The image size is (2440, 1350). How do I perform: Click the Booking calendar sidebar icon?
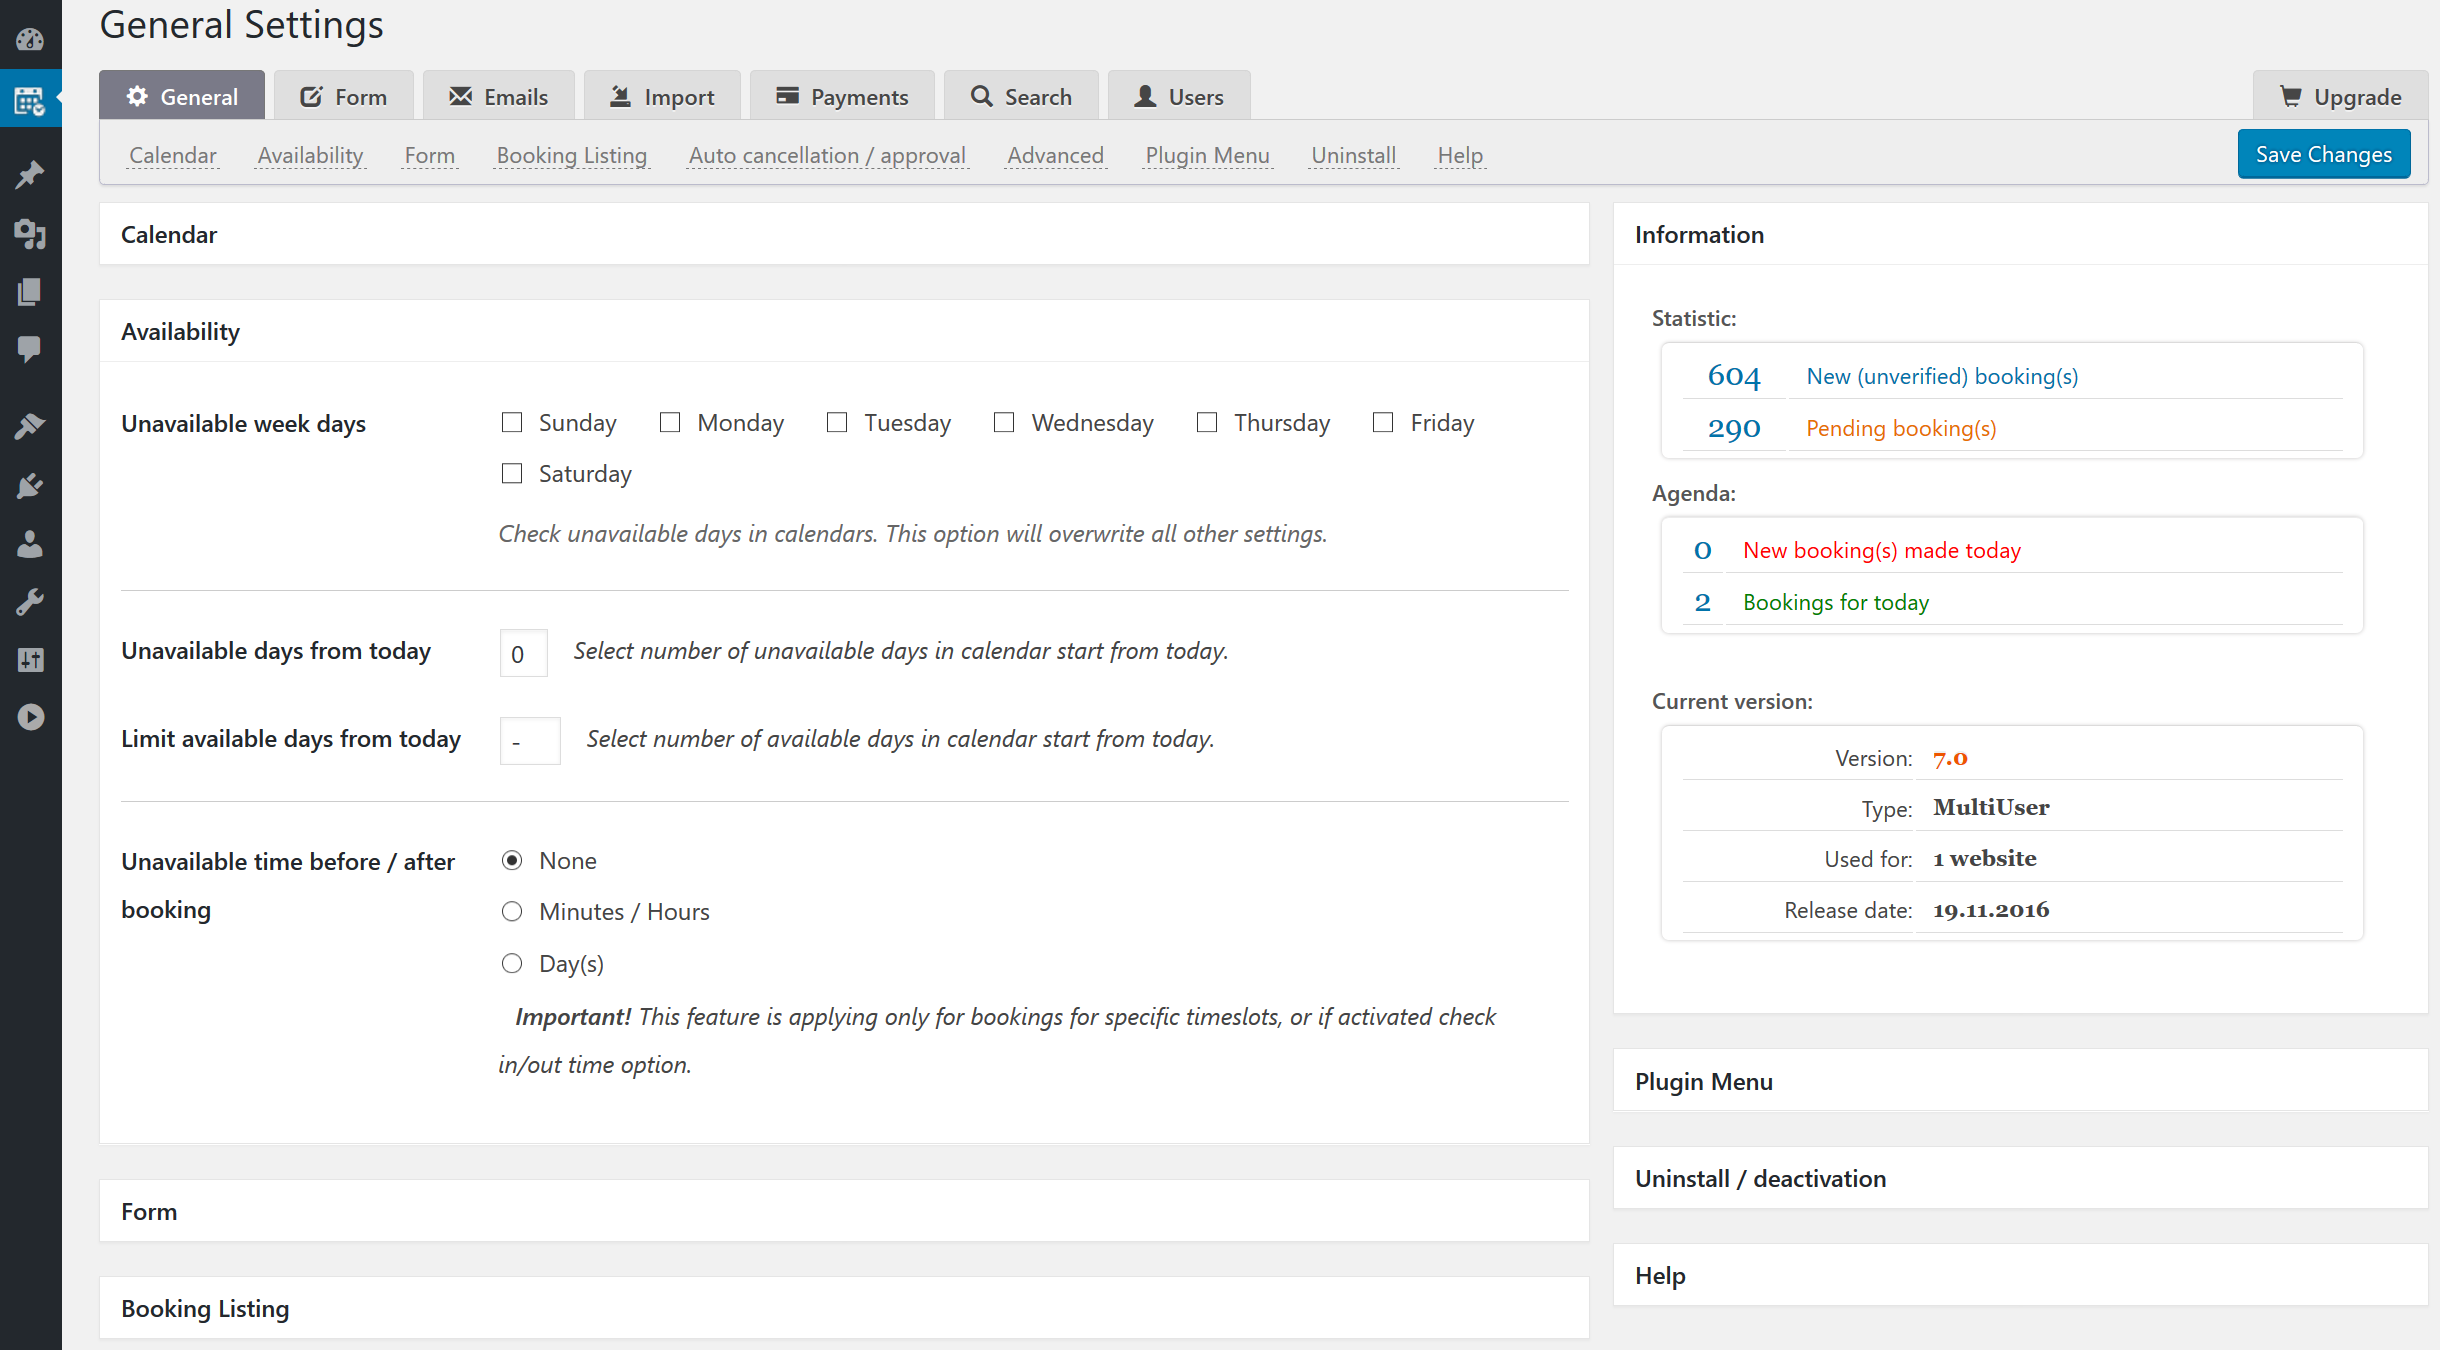tap(30, 99)
